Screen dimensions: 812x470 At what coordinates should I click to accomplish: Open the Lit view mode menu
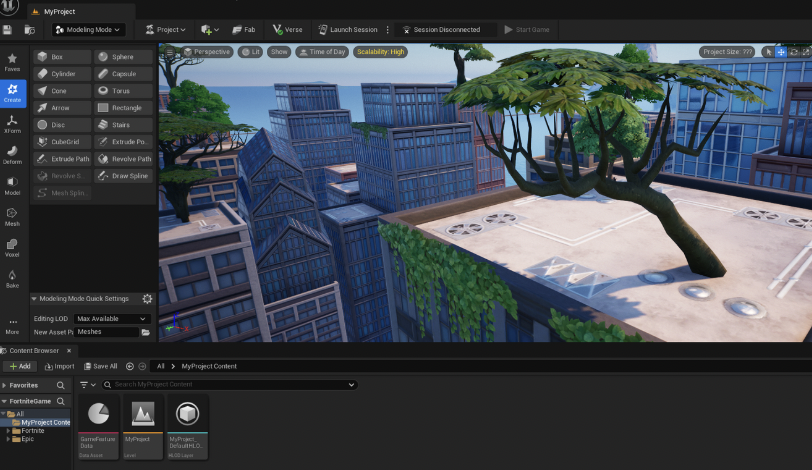pos(251,52)
